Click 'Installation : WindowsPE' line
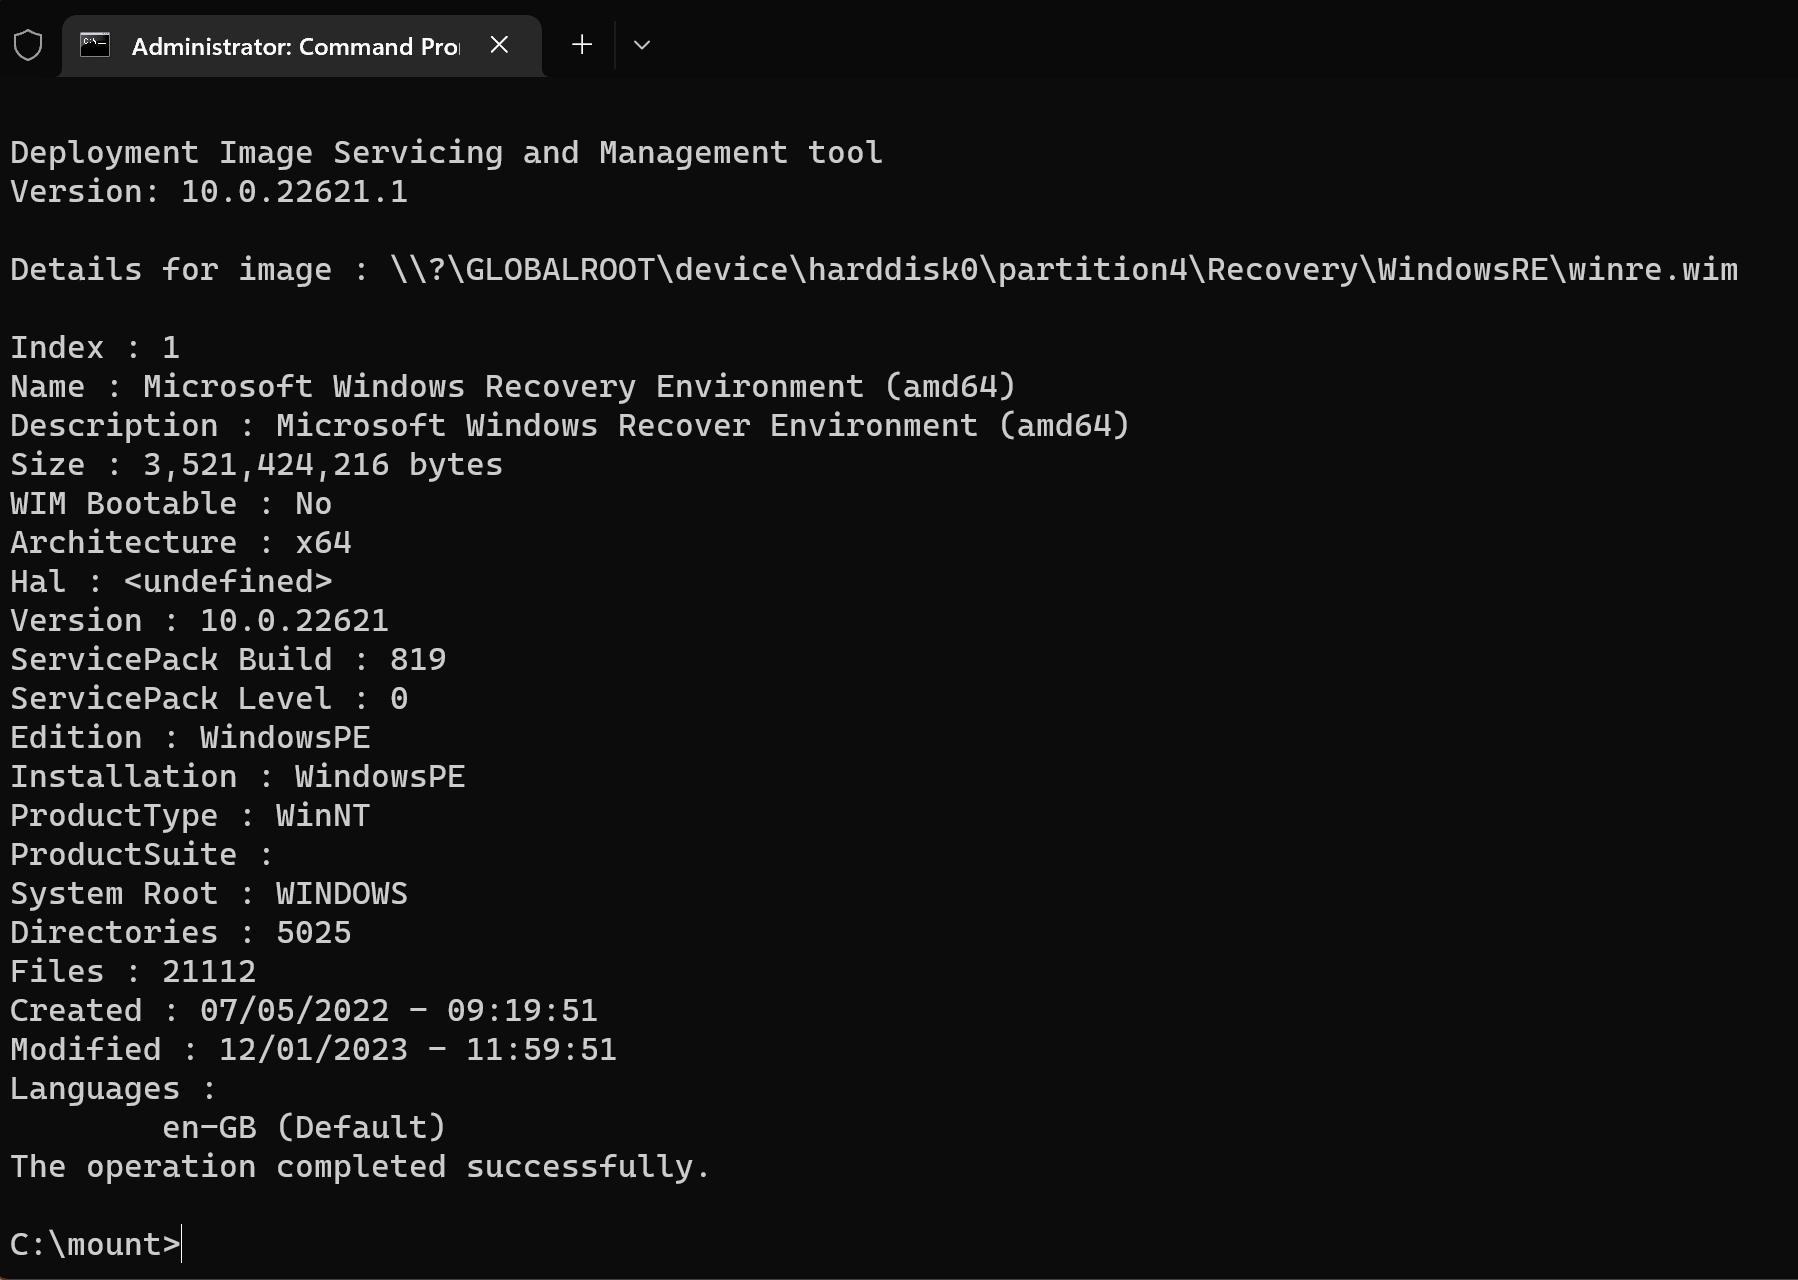This screenshot has width=1798, height=1280. [238, 777]
